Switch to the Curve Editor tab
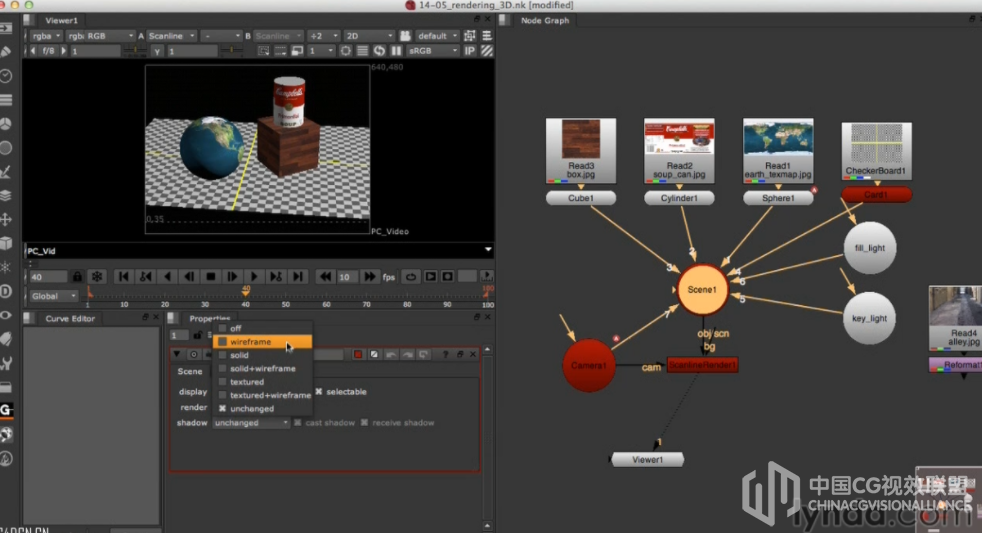This screenshot has height=533, width=982. coord(70,318)
